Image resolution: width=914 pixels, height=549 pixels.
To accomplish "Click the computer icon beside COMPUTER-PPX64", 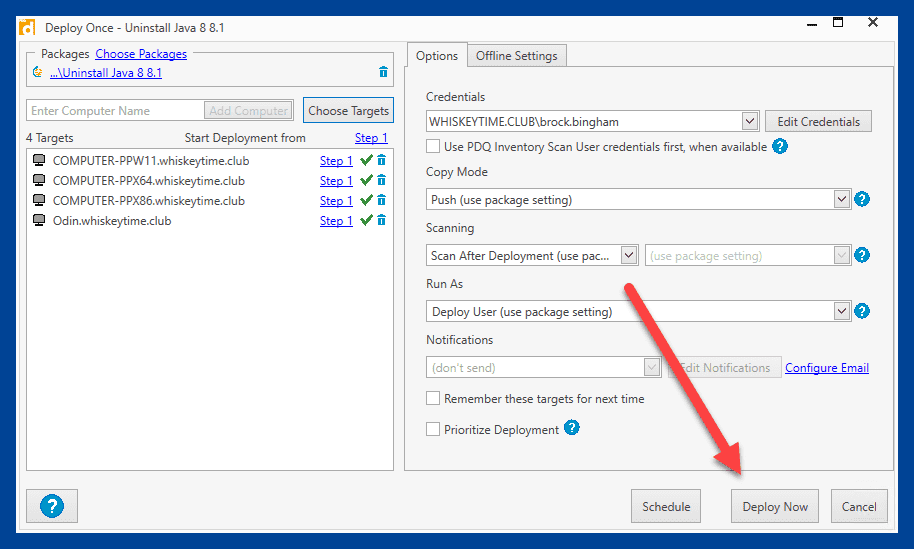I will tap(39, 180).
